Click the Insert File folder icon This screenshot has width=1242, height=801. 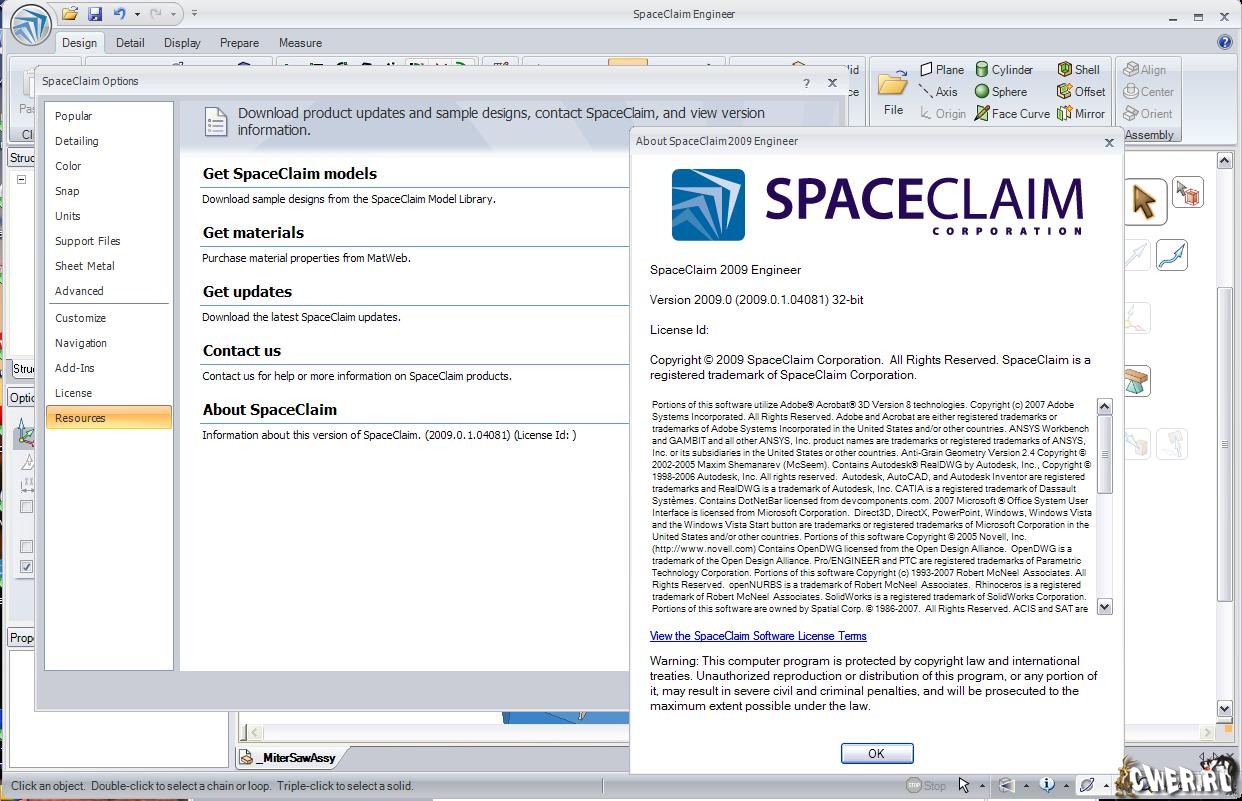click(893, 88)
